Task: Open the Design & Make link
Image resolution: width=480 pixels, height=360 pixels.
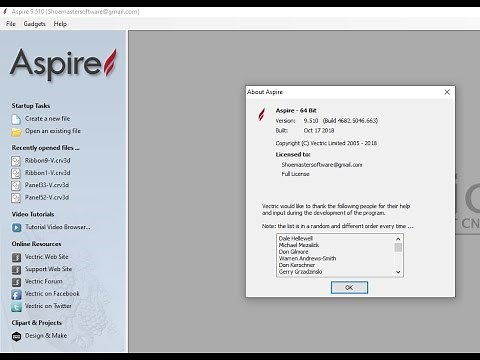Action: pos(46,336)
